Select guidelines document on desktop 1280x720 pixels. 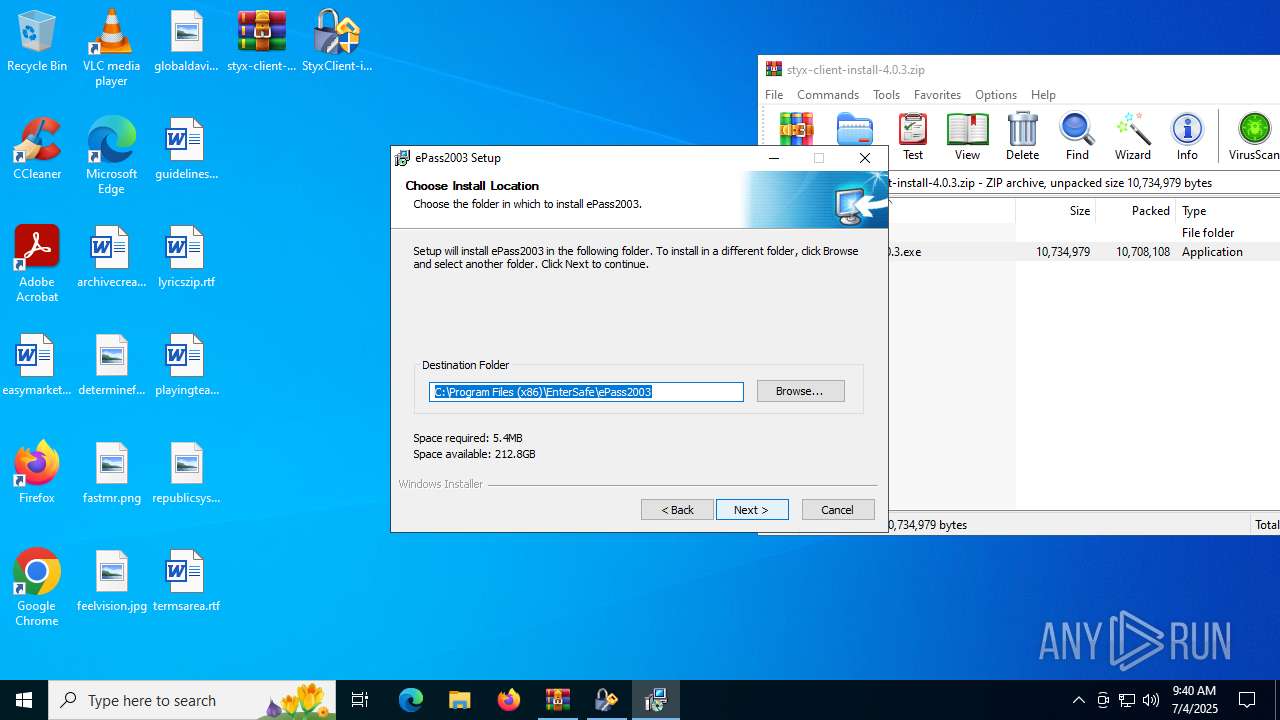tap(186, 149)
